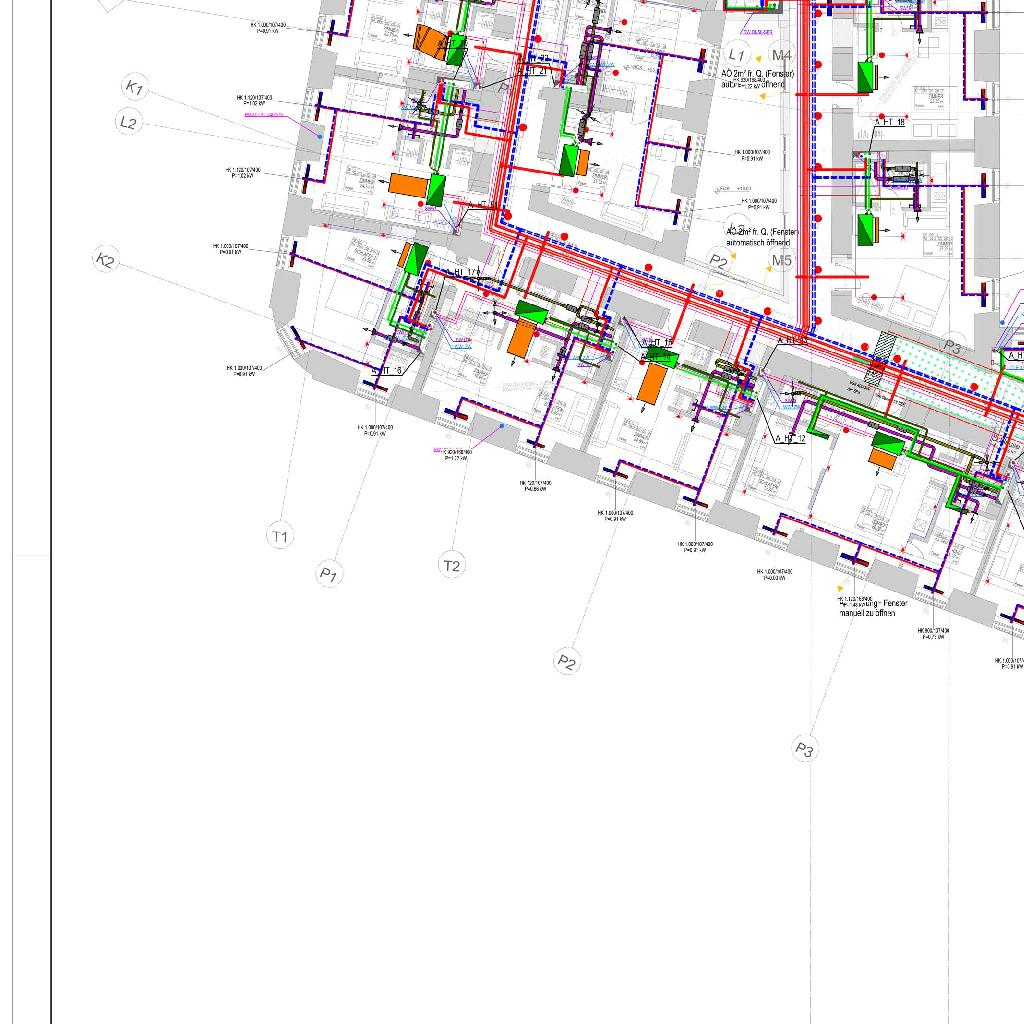Image resolution: width=1024 pixels, height=1024 pixels.
Task: Click the 'automatisch öffnend' note near M5
Action: click(758, 242)
